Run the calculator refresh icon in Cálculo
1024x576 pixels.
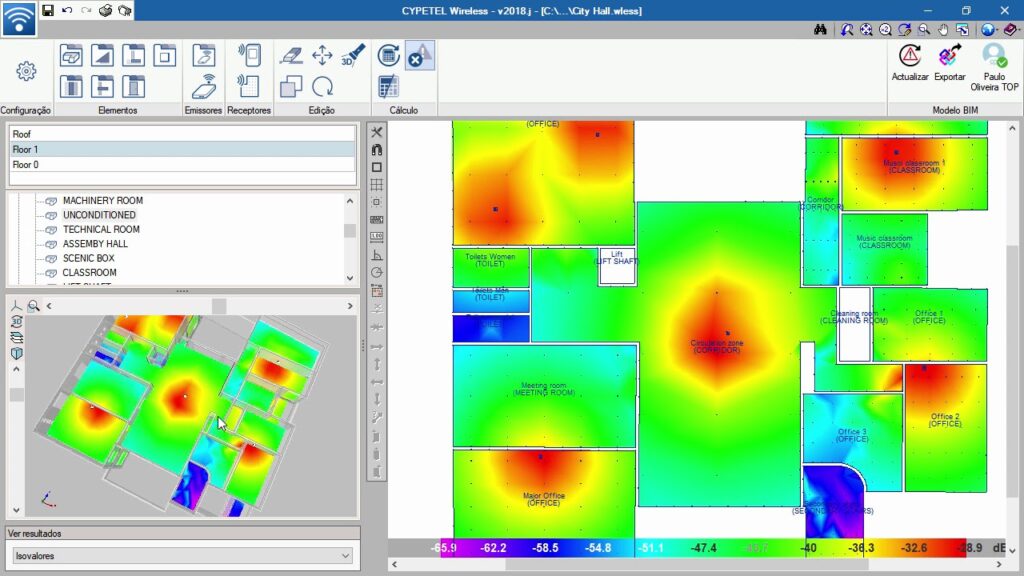tap(389, 55)
